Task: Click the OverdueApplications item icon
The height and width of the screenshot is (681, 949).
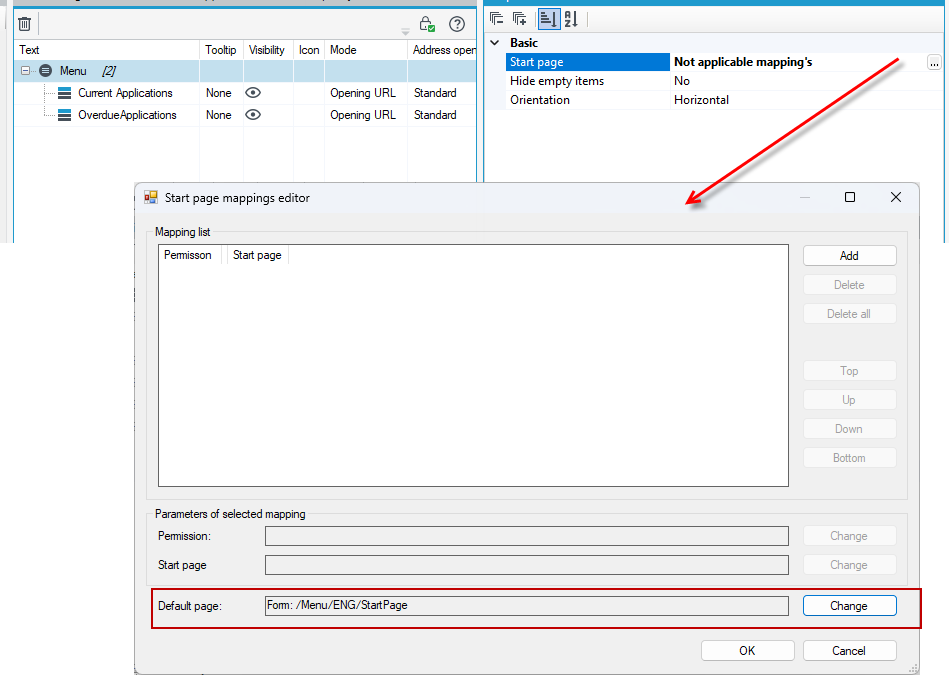Action: coord(64,115)
